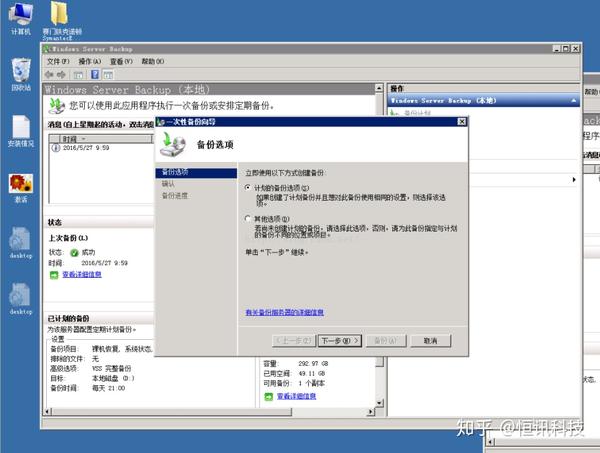Screen dimensions: 600x453
Task: Open the Symantec folder on desktop
Action: coord(61,21)
